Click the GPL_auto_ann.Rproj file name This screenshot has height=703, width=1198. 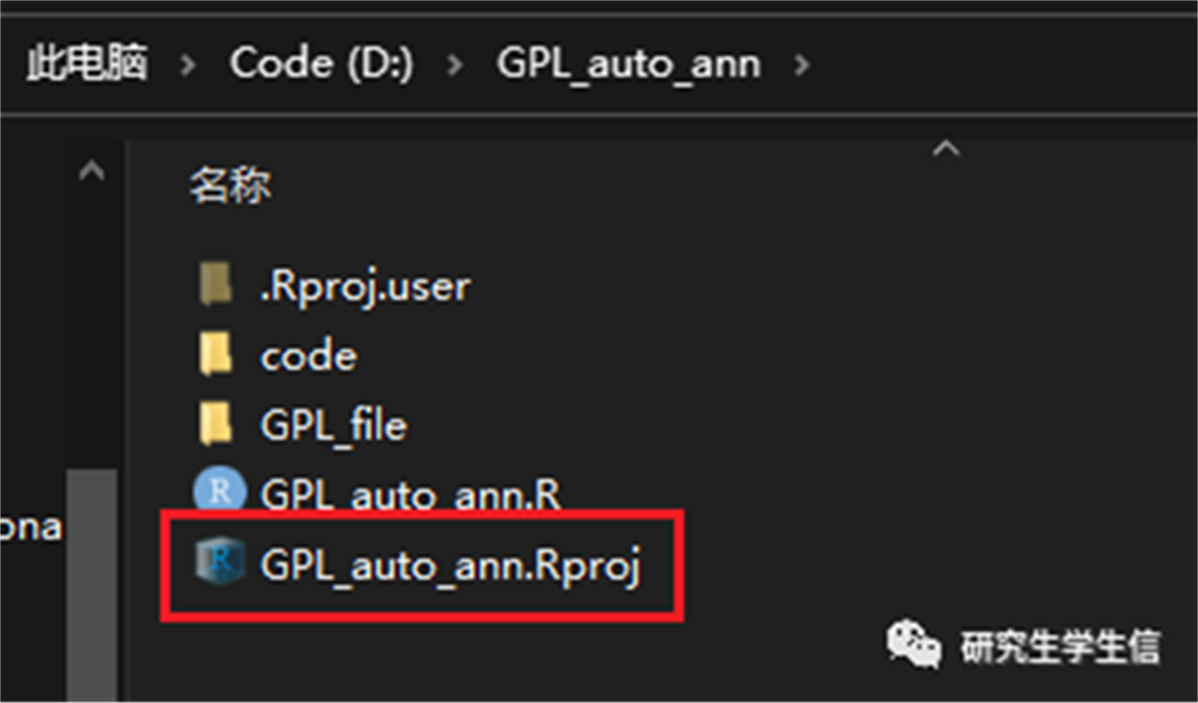coord(451,565)
